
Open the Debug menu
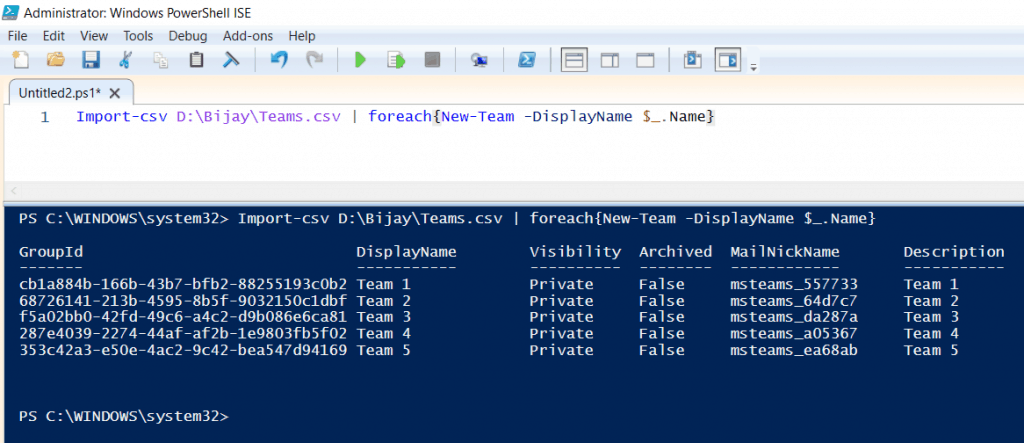point(187,36)
